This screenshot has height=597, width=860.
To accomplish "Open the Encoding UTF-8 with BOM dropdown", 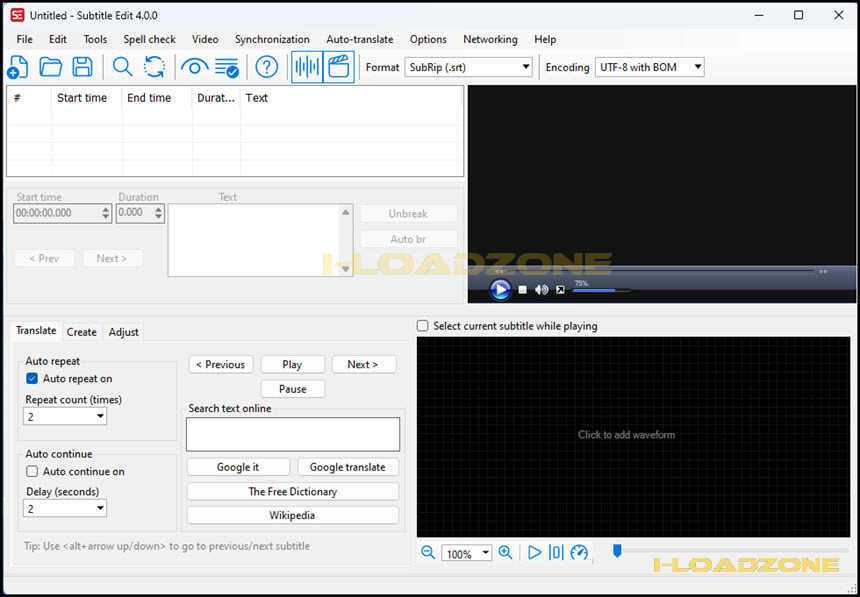I will [649, 67].
